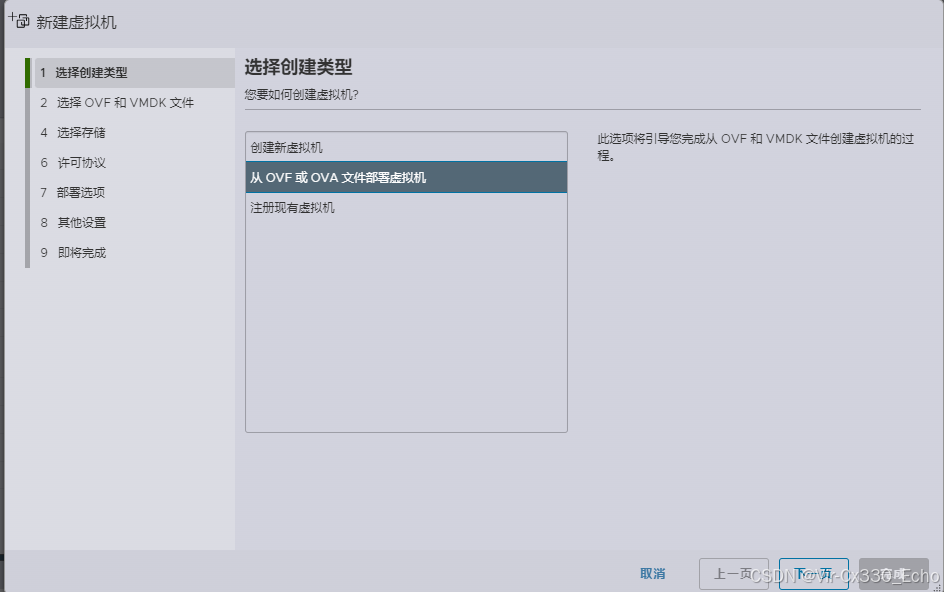This screenshot has height=592, width=944.
Task: Click the new virtual machine icon in title
Action: click(19, 20)
